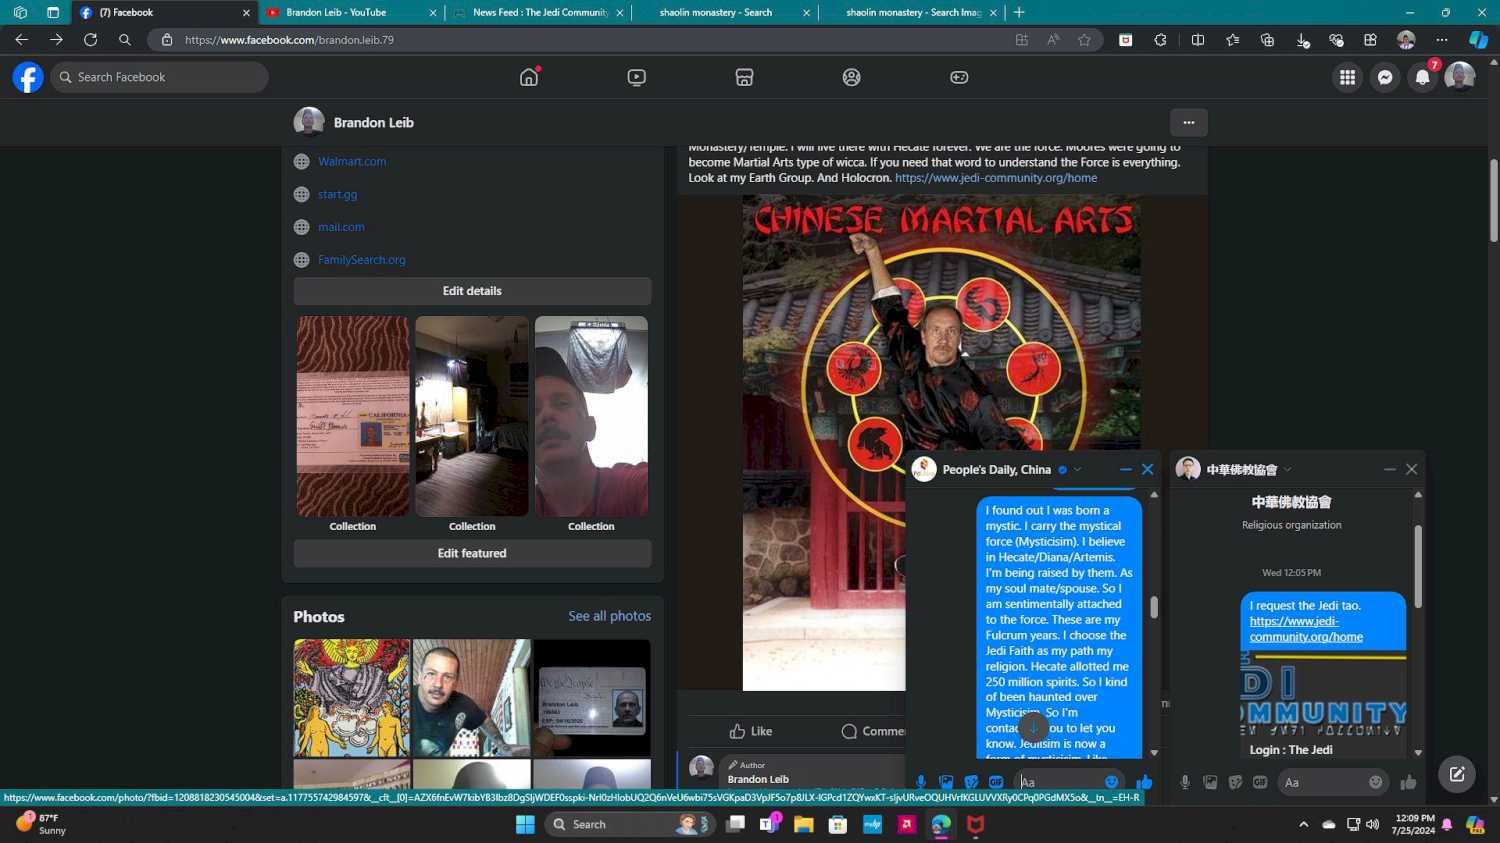Choose a sticker in People's Daily chat
Viewport: 1500px width, 843px height.
point(971,782)
